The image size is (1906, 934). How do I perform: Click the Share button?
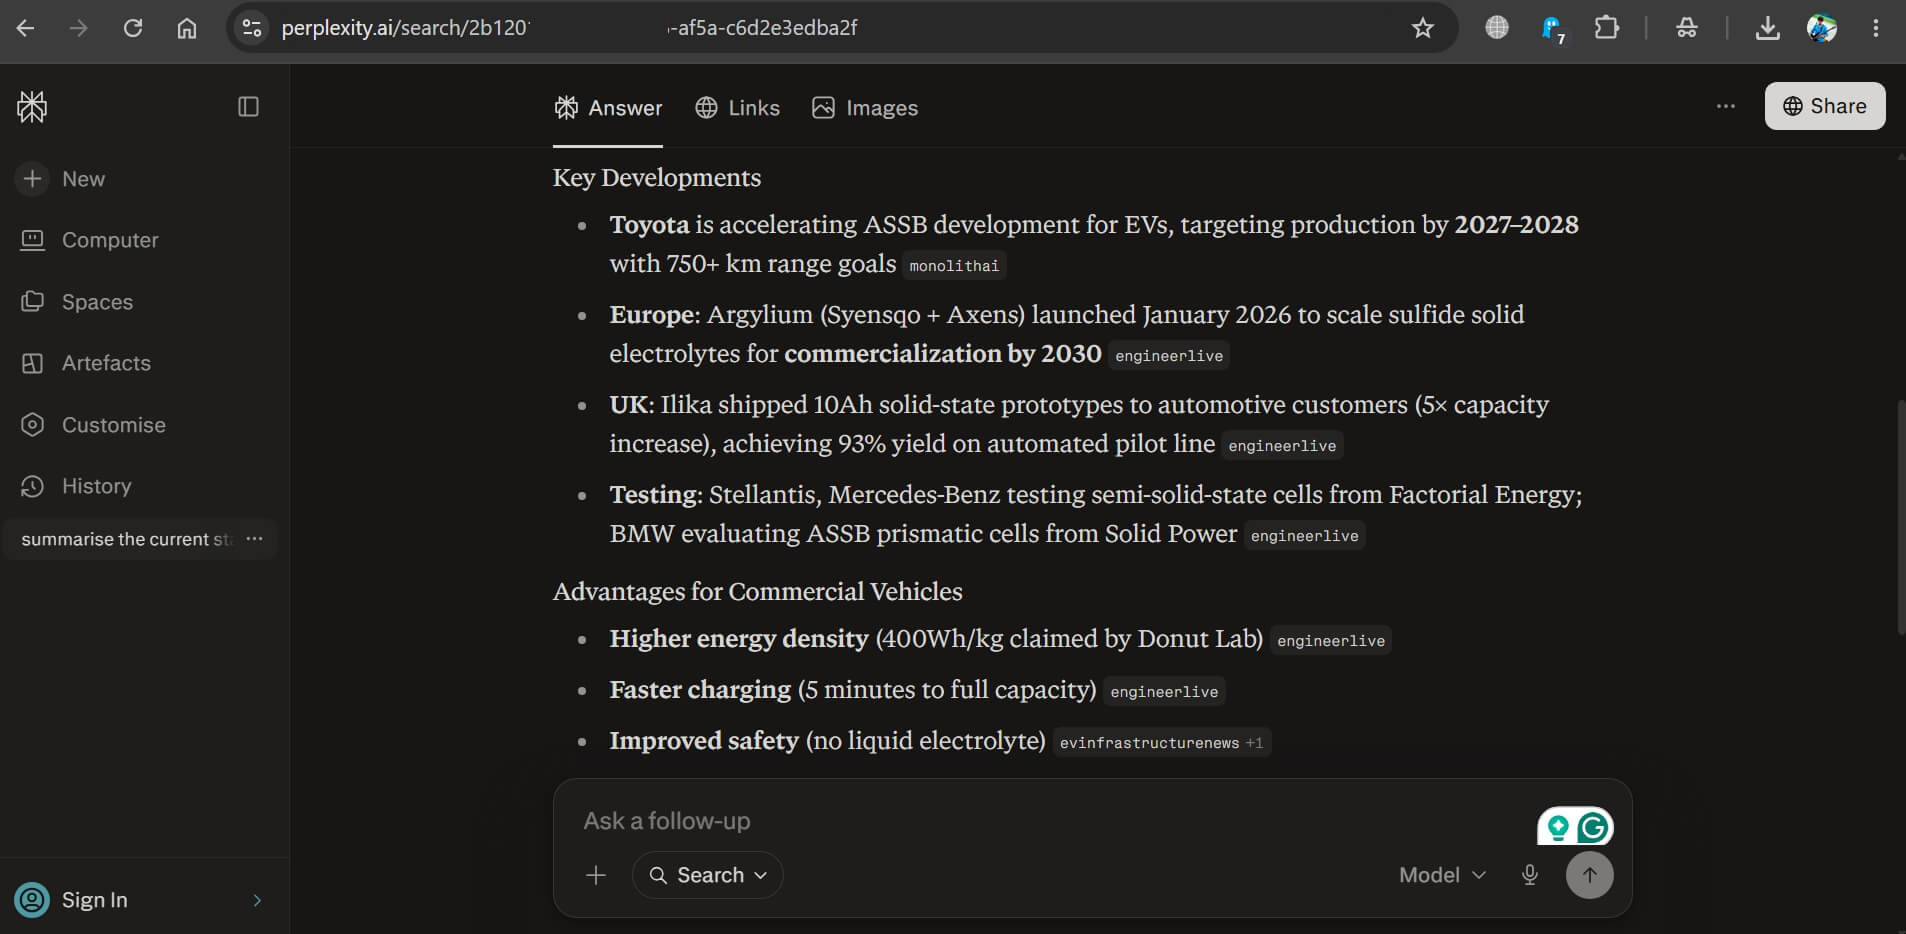pos(1825,106)
